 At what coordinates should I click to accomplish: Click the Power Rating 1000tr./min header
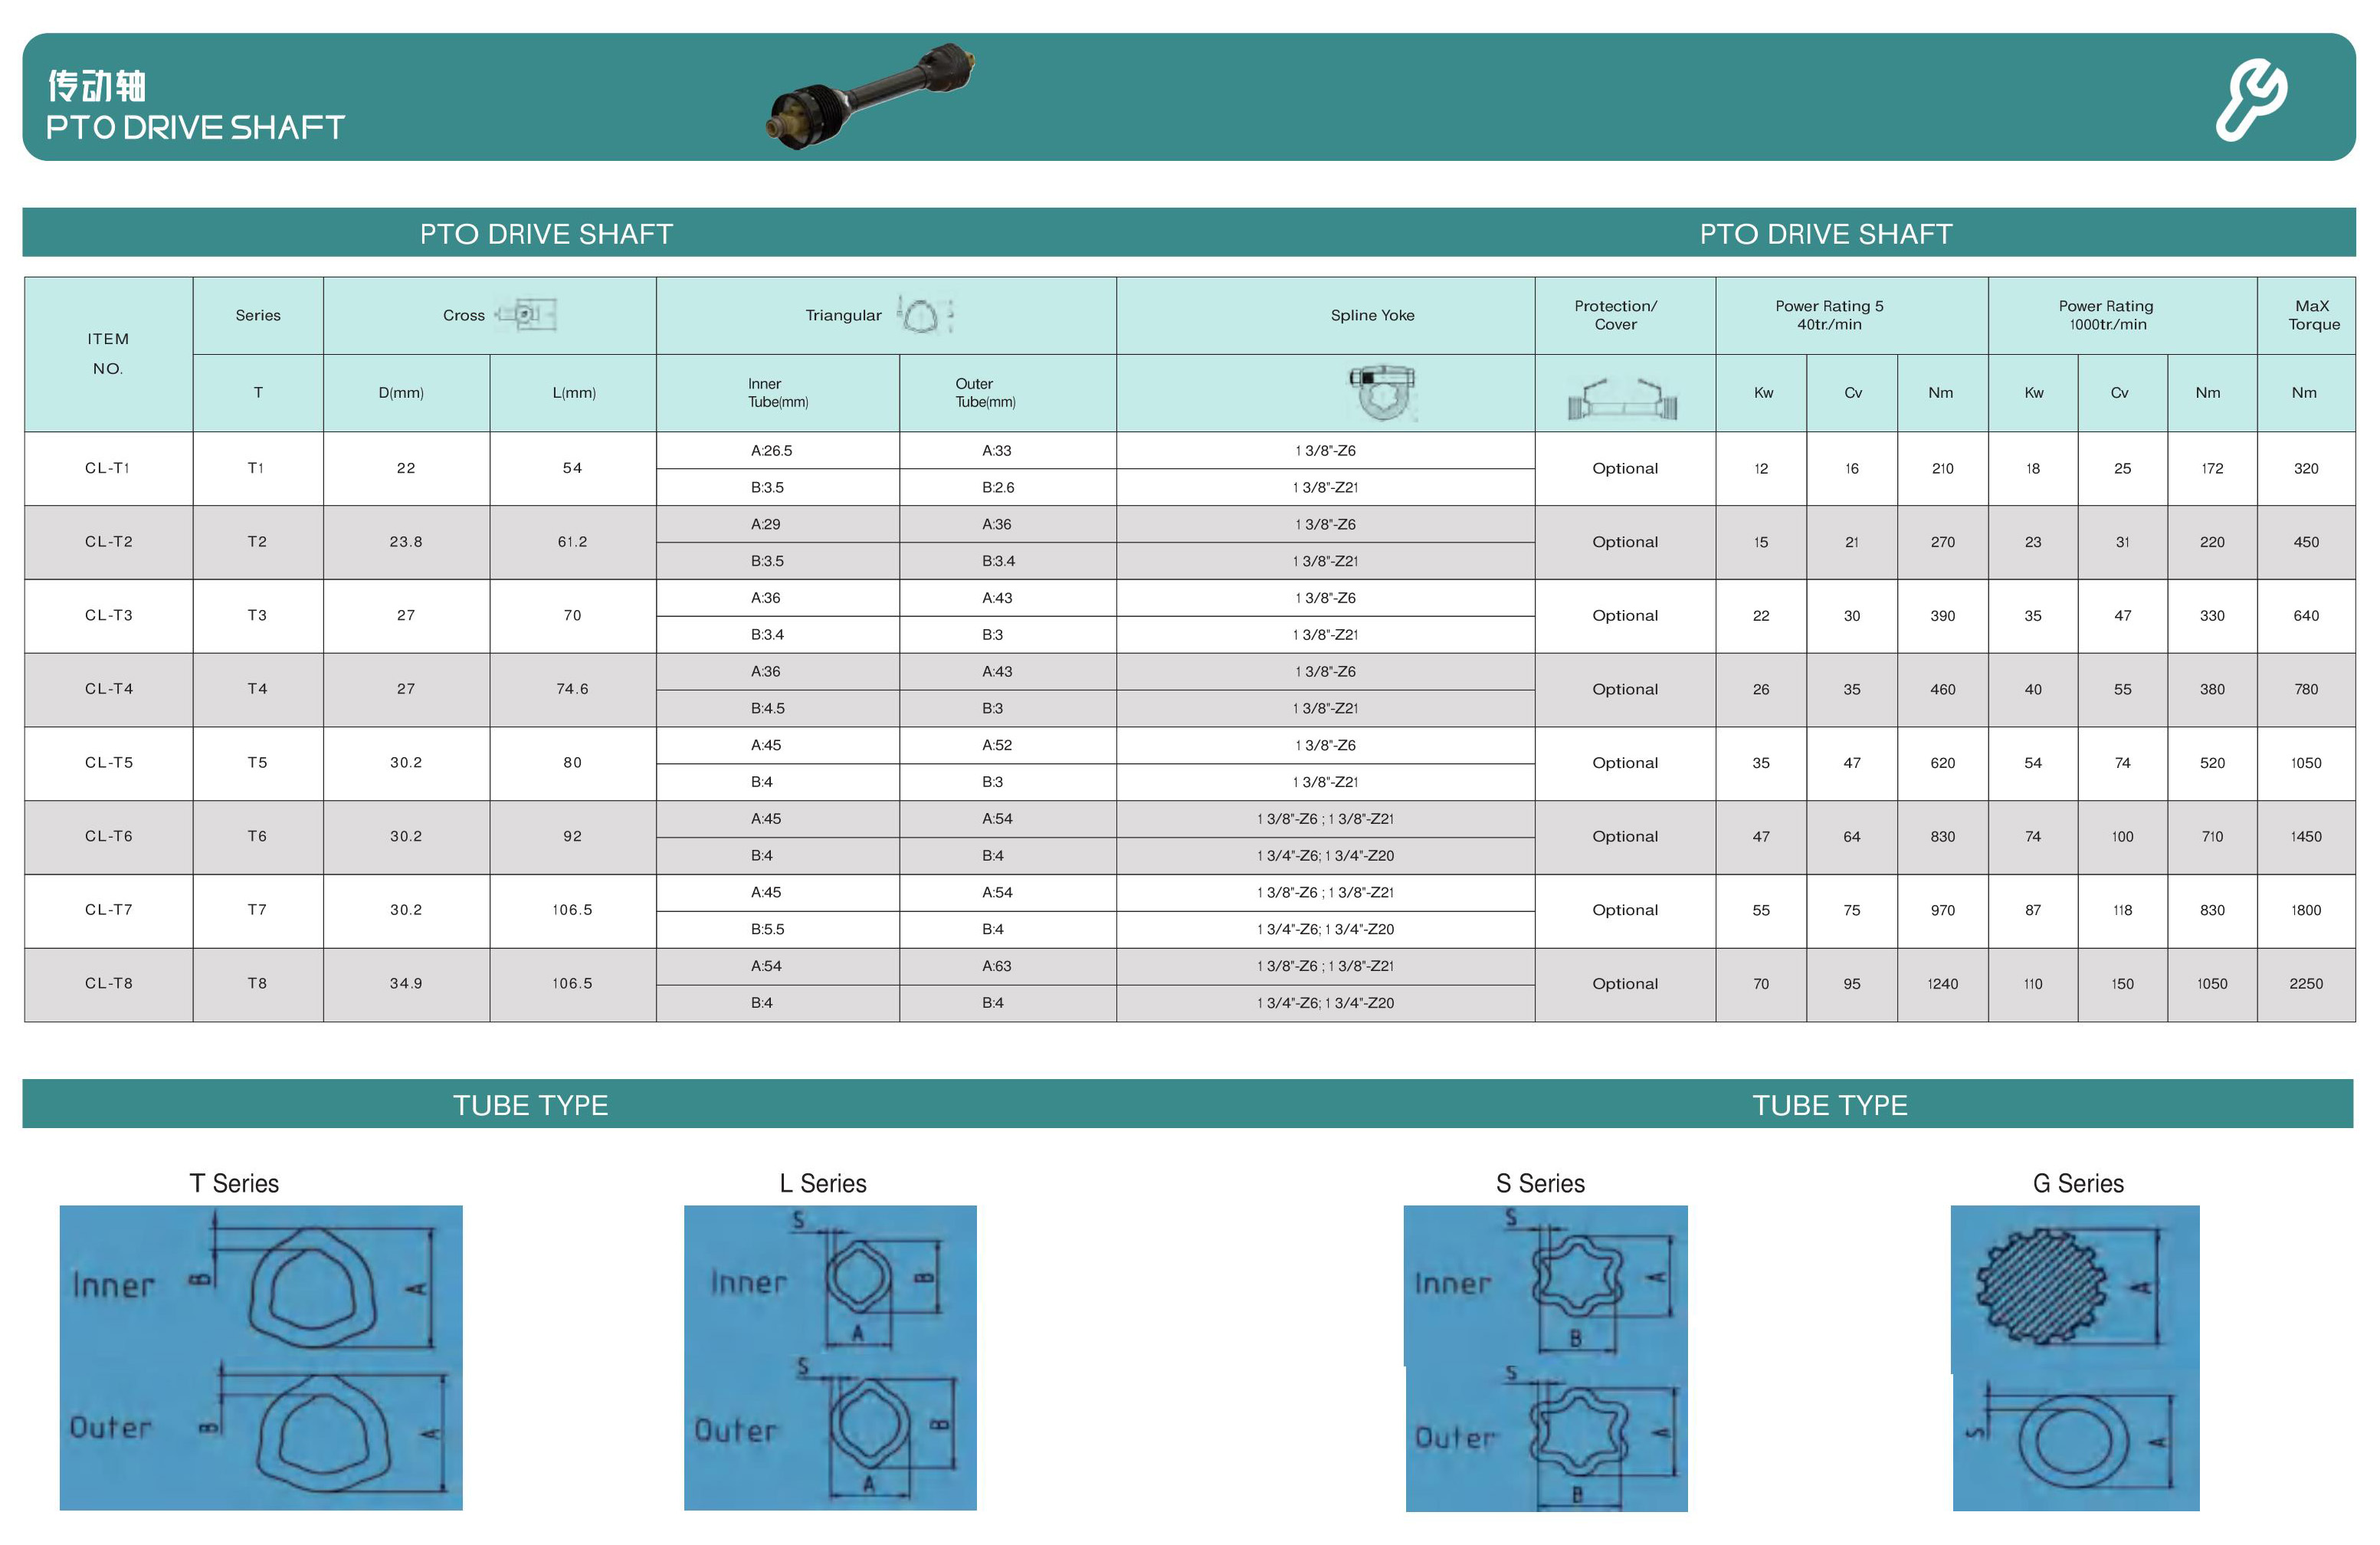pos(2106,315)
